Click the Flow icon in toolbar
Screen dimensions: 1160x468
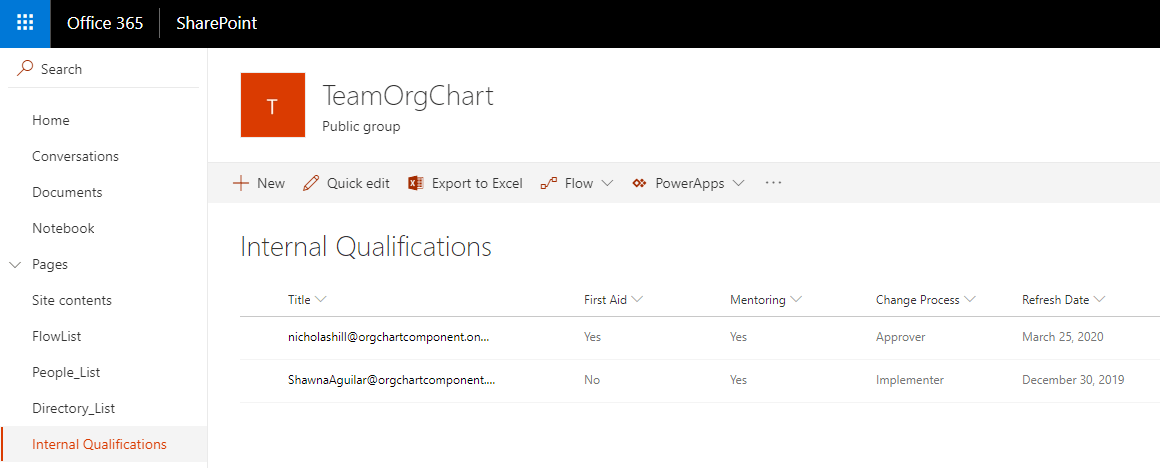548,183
